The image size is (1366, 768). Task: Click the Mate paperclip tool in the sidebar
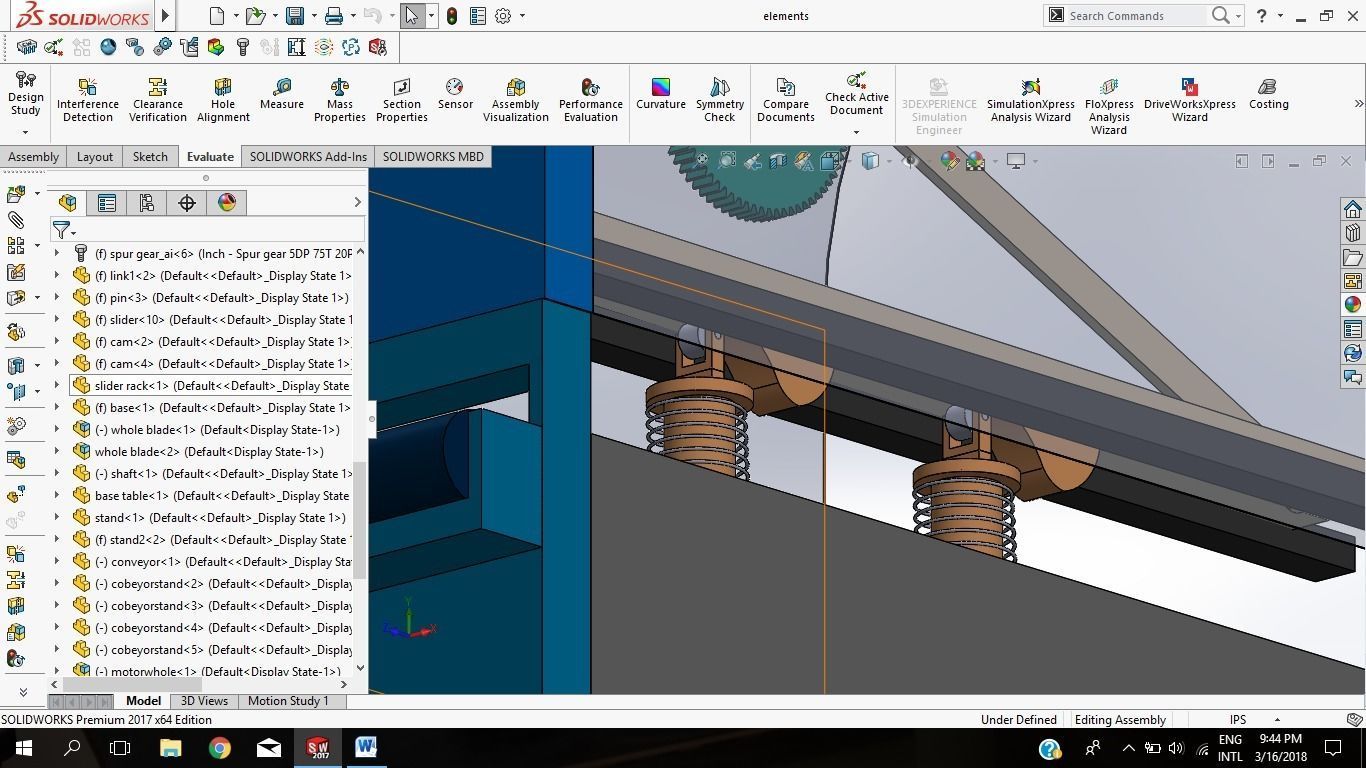[x=16, y=219]
